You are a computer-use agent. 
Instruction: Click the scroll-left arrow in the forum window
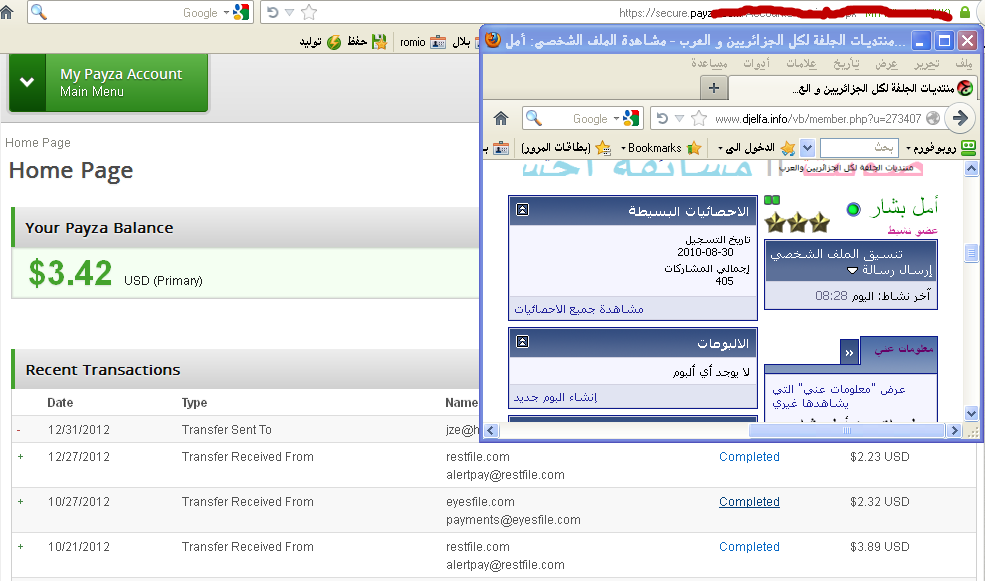[491, 430]
